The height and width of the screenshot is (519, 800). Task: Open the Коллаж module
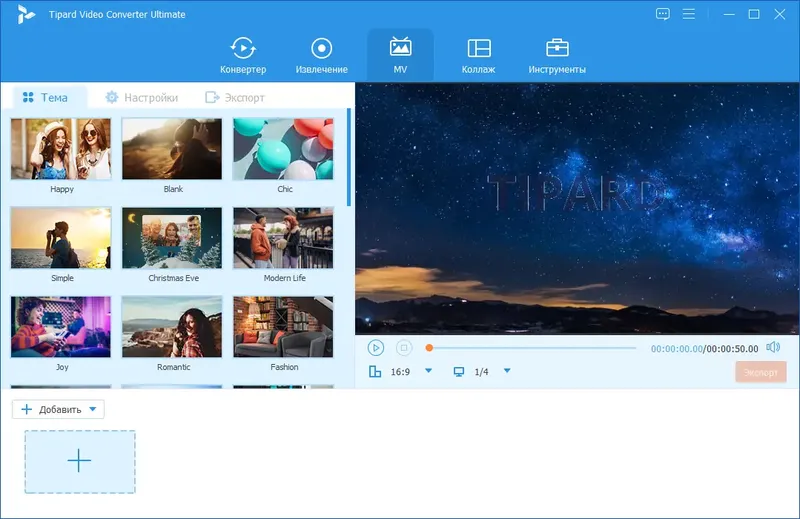(479, 55)
